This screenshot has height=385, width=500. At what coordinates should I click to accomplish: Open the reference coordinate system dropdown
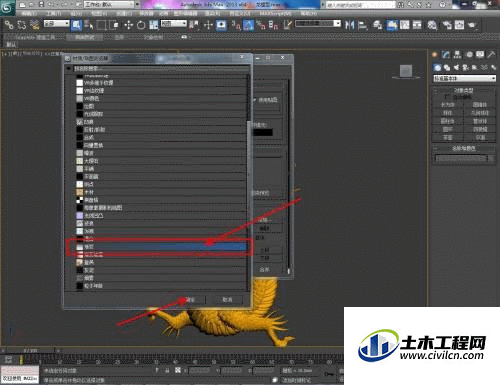coord(174,24)
